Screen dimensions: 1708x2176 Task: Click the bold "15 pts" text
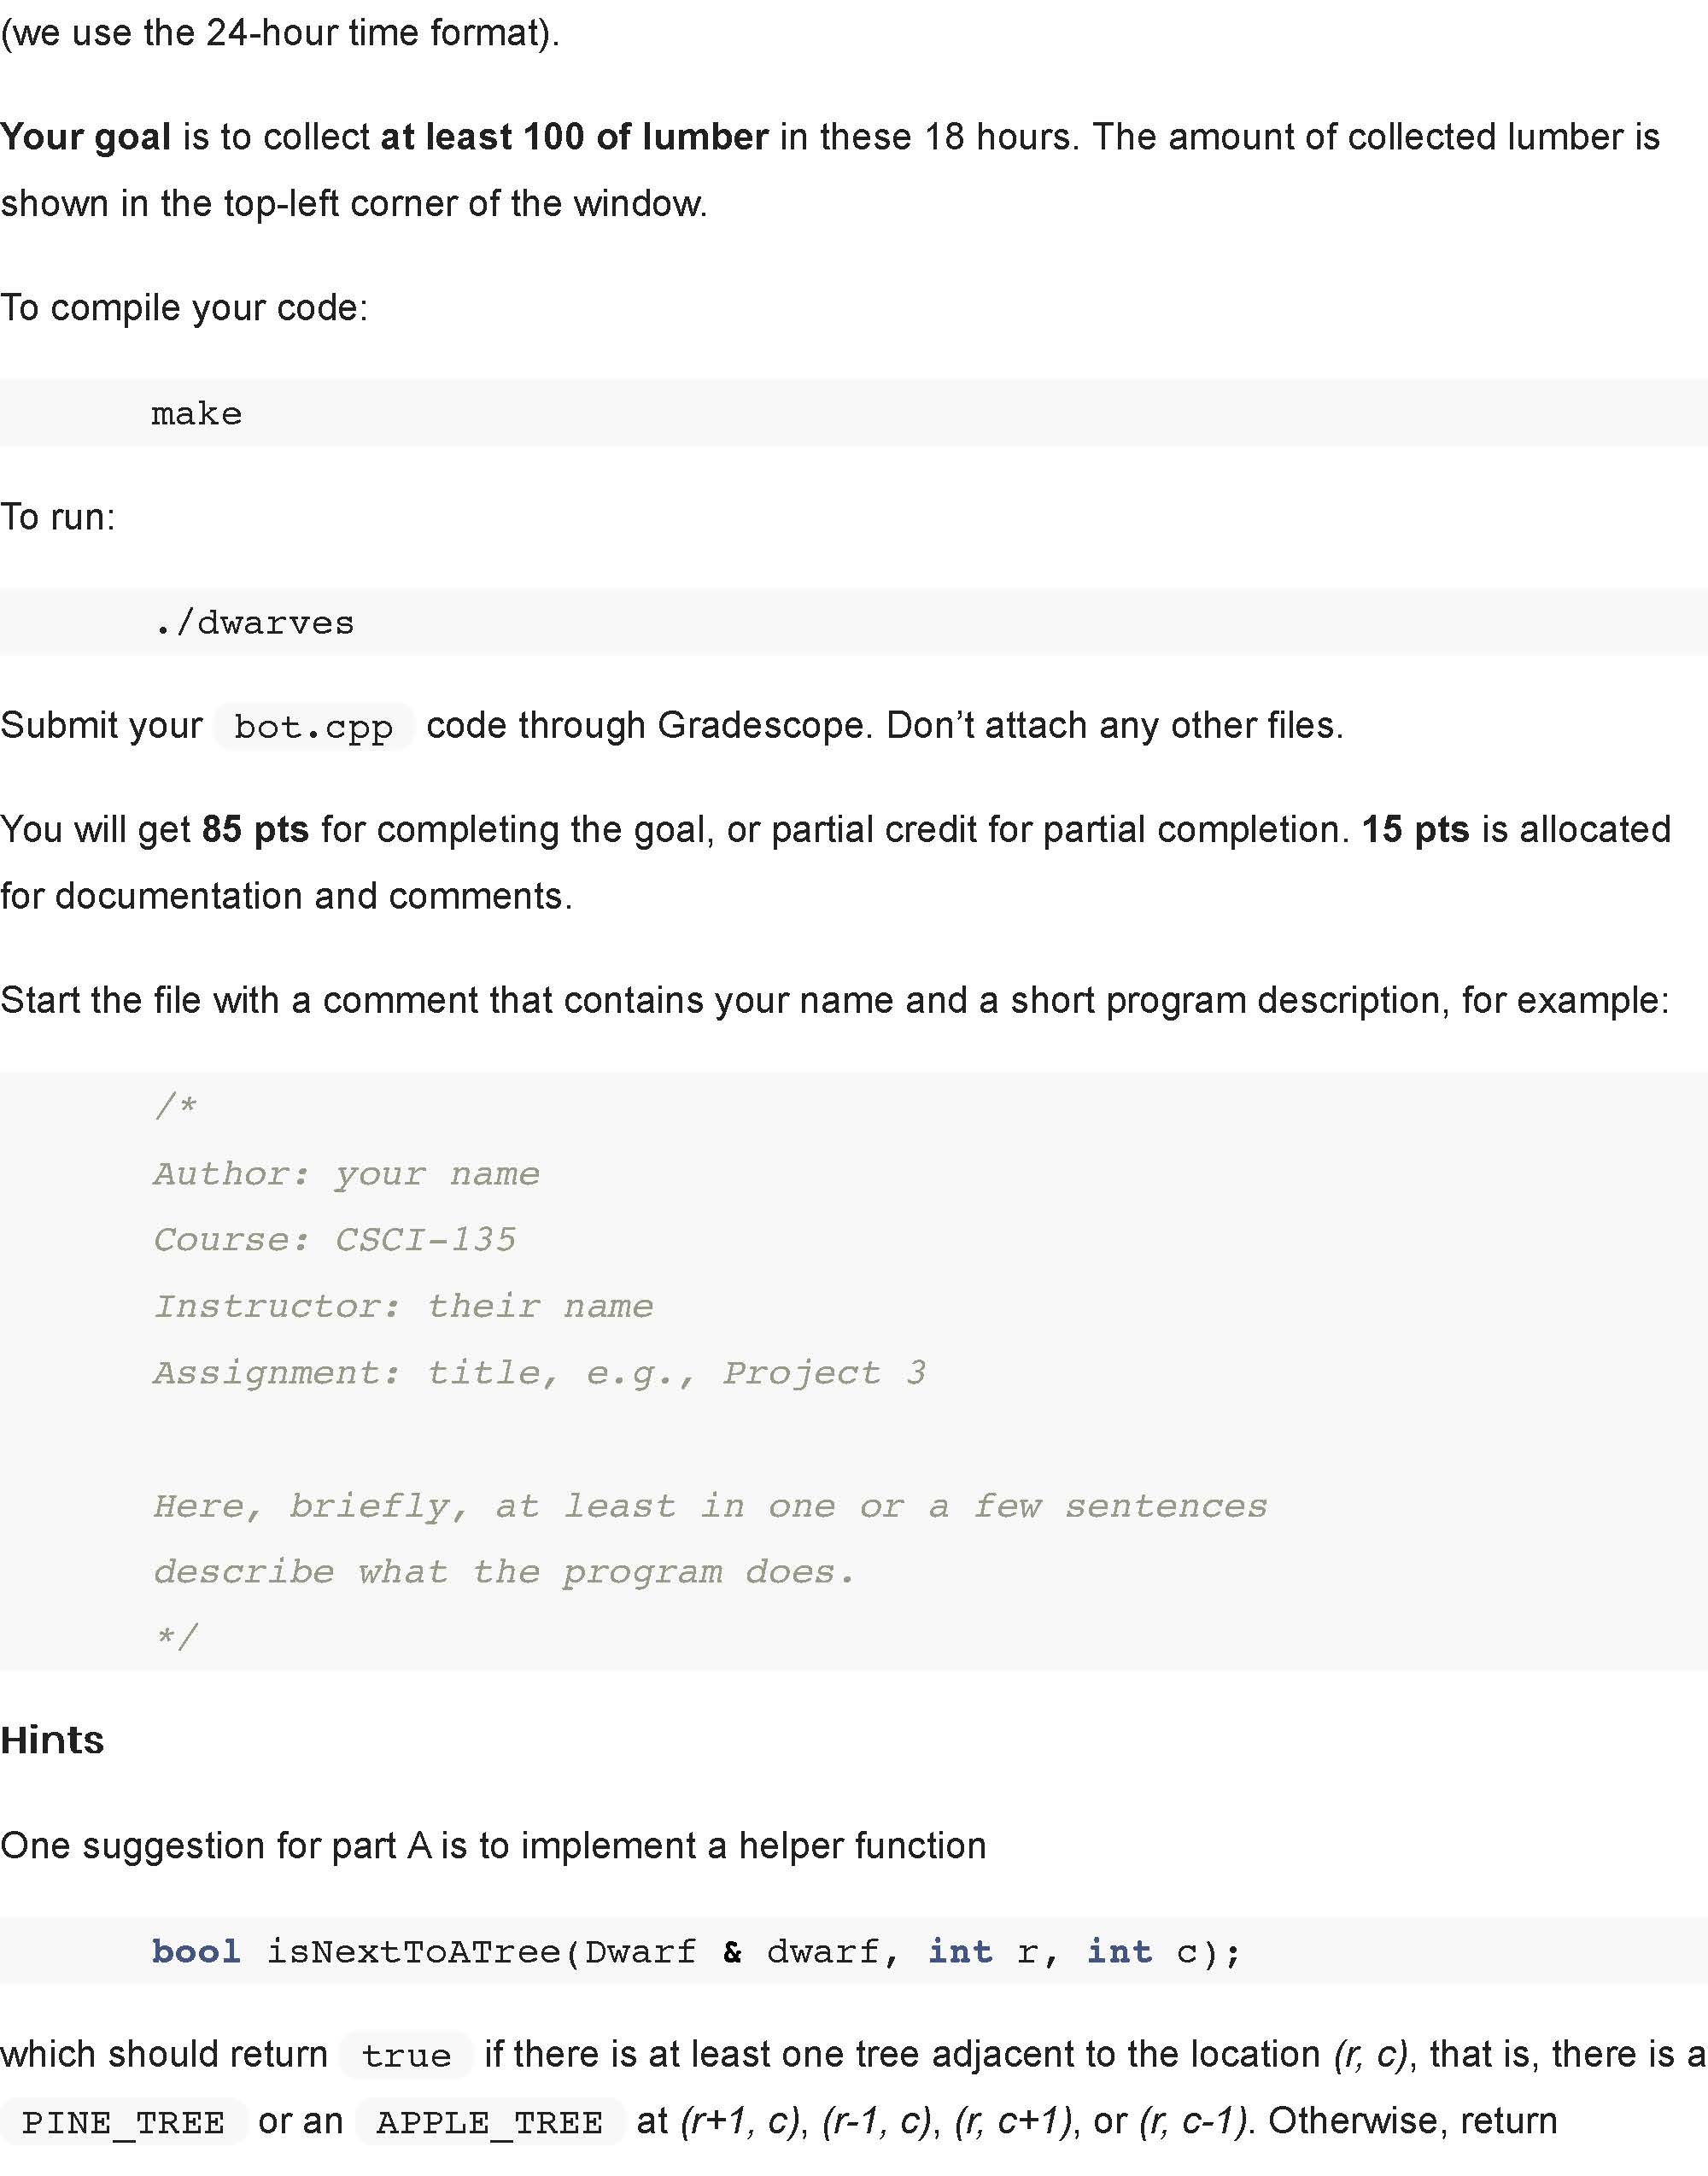[1415, 830]
